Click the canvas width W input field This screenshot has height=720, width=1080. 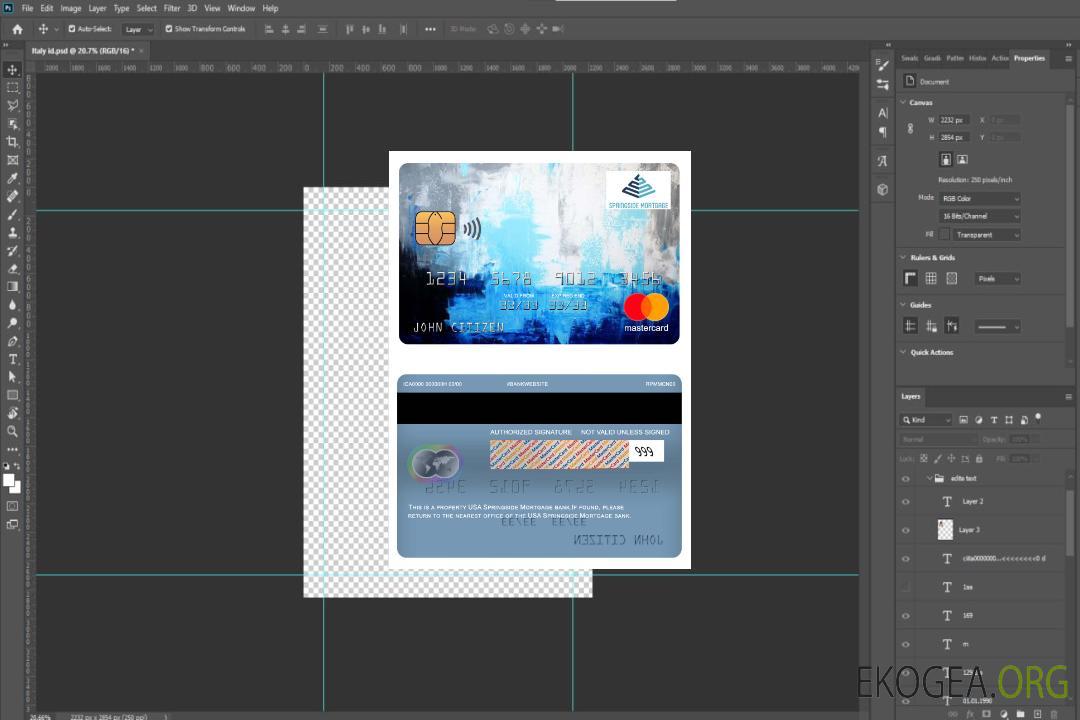(x=955, y=120)
